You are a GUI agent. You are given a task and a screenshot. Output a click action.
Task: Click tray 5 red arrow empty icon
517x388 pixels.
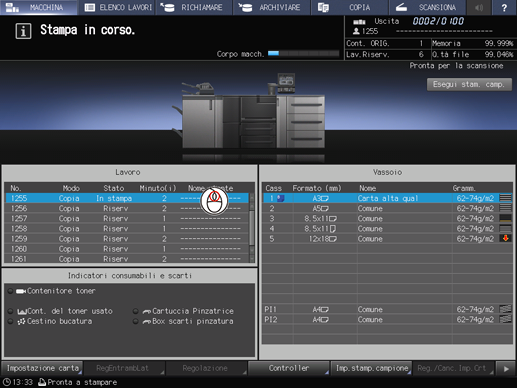click(505, 239)
